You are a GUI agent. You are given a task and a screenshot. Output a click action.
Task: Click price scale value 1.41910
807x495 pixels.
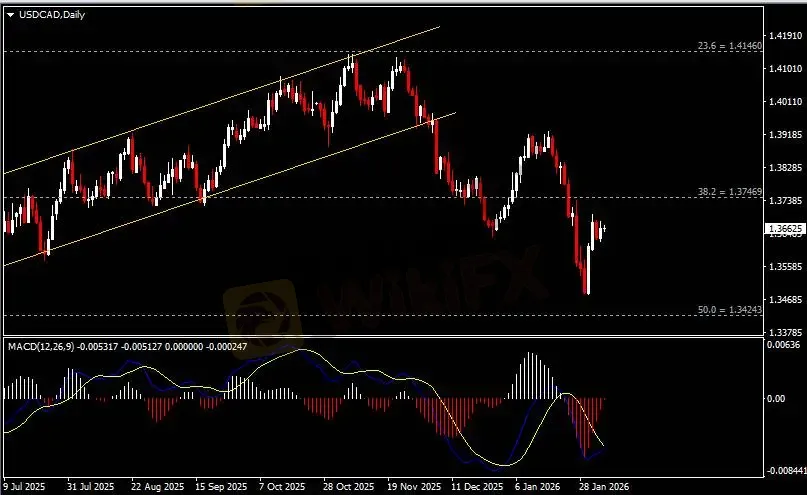tap(785, 36)
